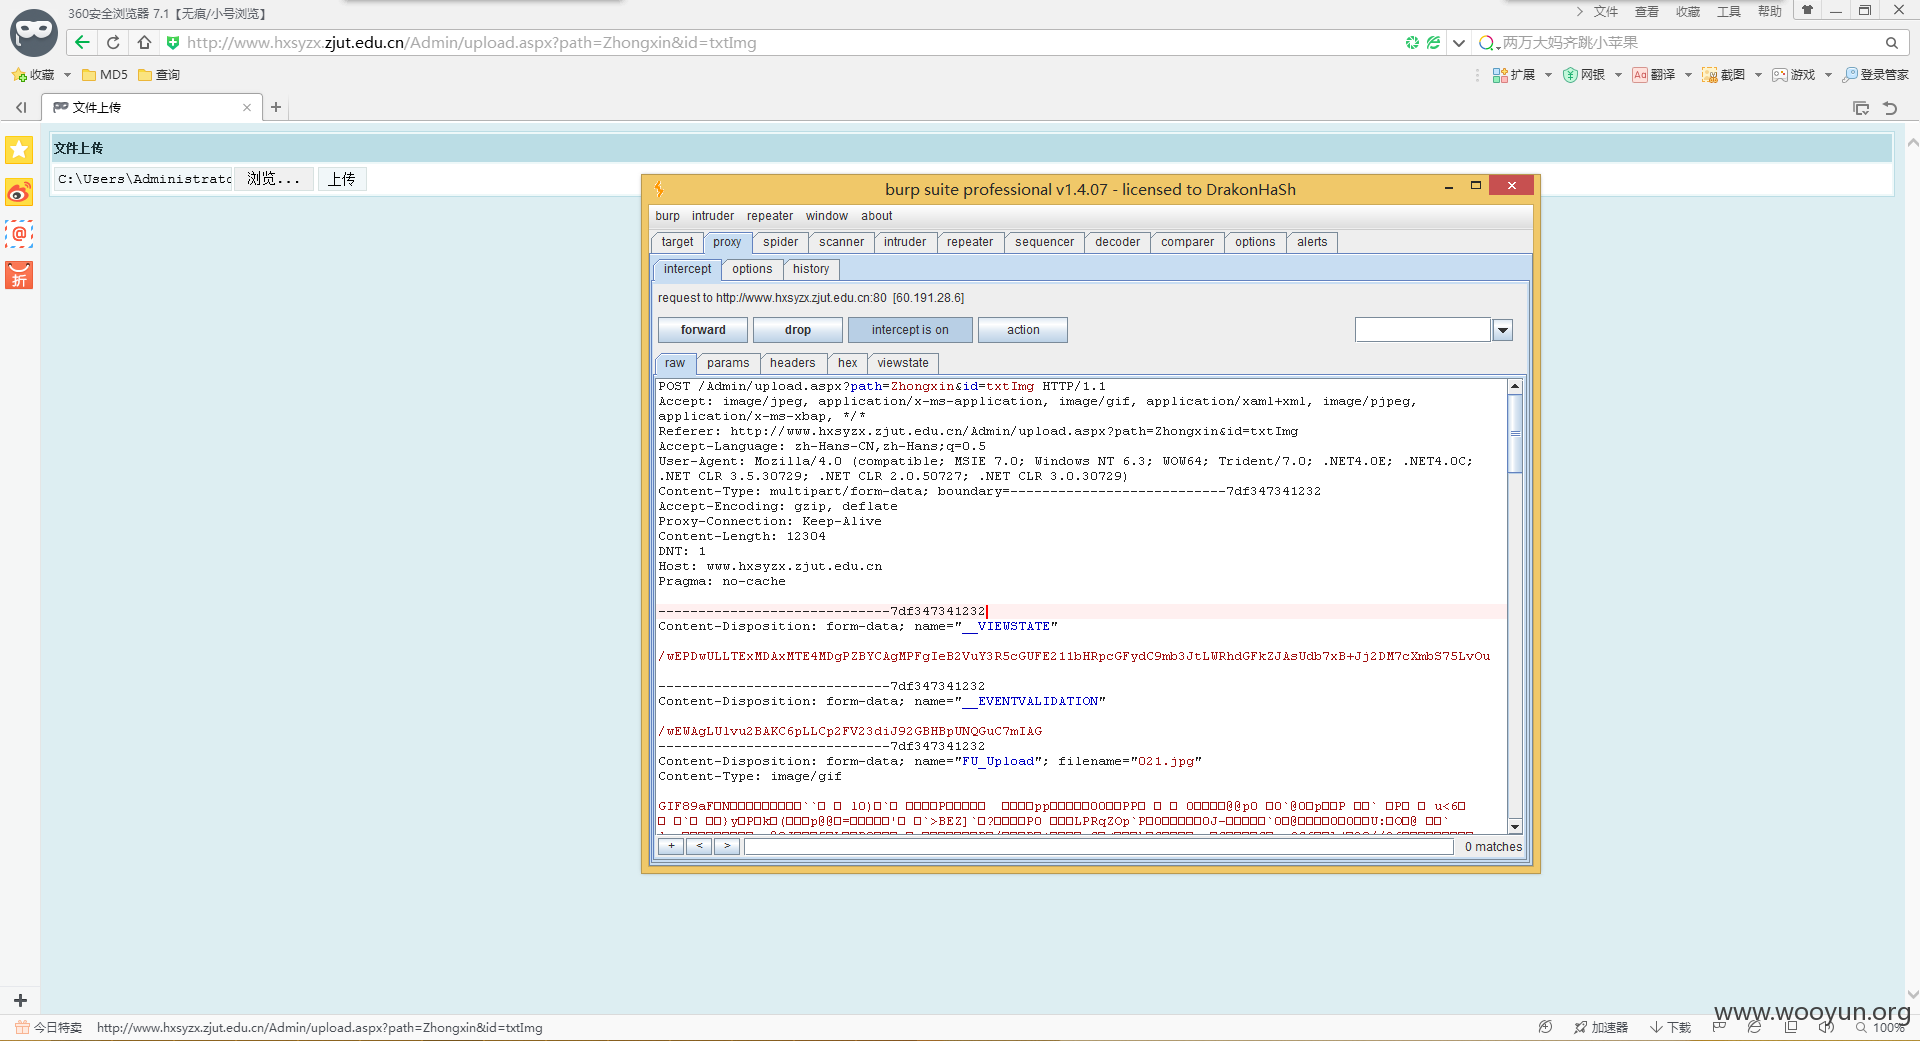
Task: Switch to the sequencer tab
Action: coord(1044,242)
